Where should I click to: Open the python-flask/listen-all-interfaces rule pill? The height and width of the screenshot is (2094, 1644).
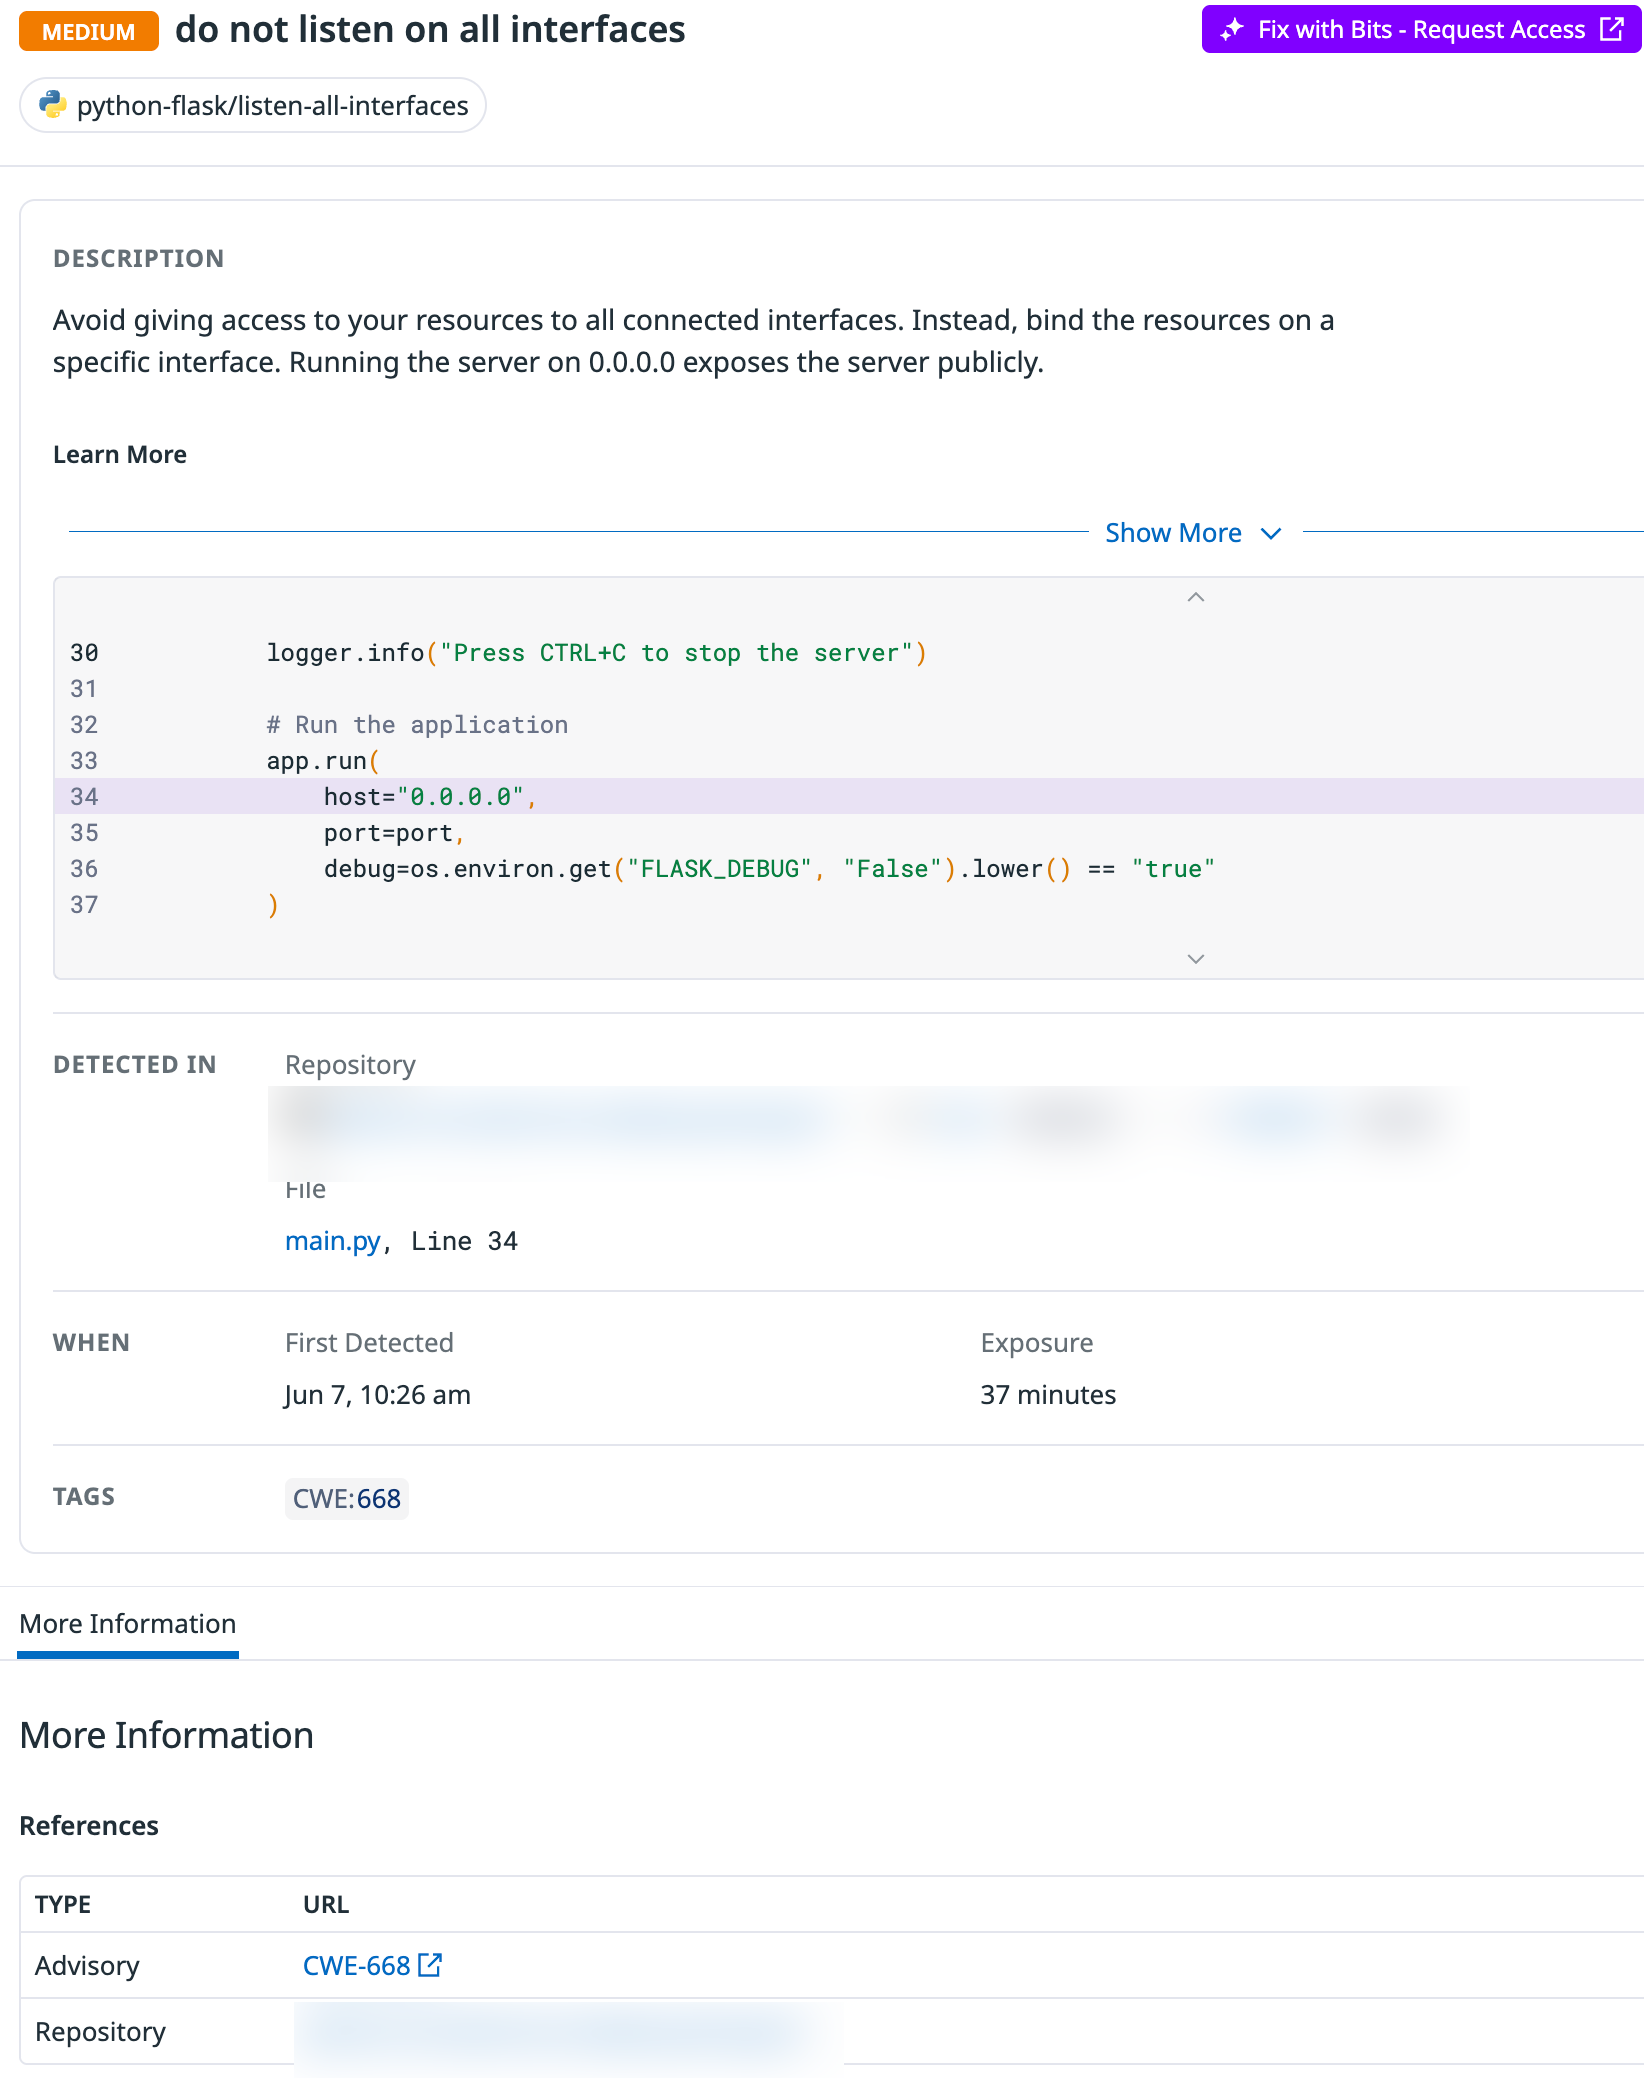[253, 106]
